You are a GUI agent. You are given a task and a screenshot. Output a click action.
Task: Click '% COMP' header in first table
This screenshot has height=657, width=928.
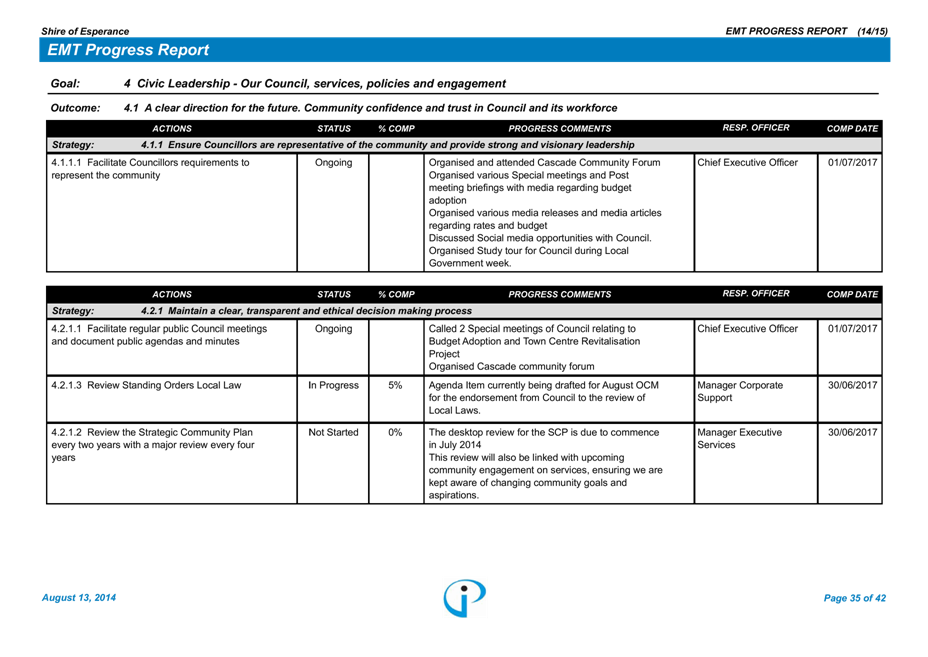[x=397, y=128]
